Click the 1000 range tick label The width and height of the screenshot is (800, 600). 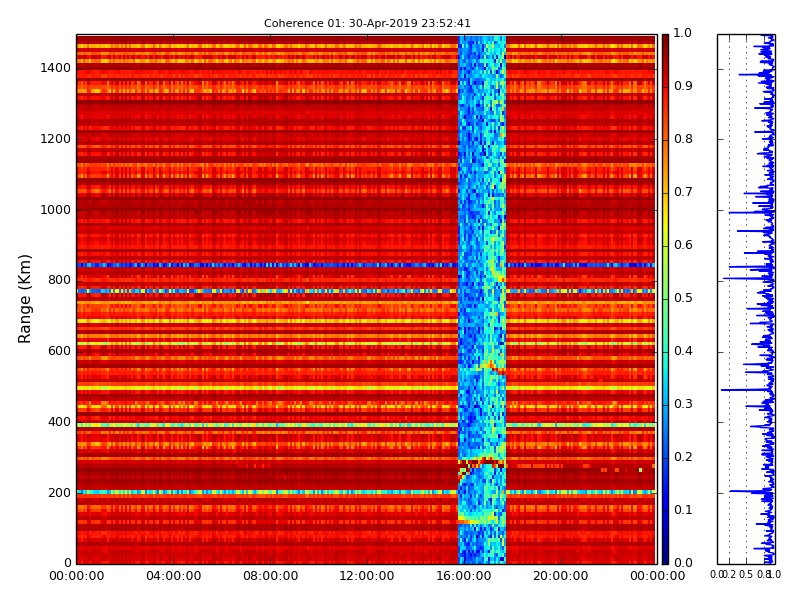pos(55,210)
